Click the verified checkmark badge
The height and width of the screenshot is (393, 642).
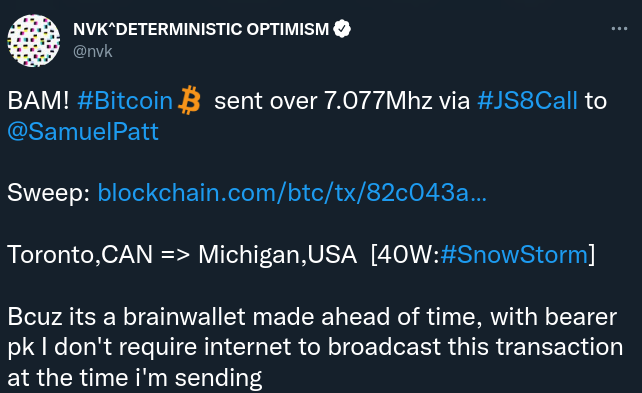click(x=342, y=29)
